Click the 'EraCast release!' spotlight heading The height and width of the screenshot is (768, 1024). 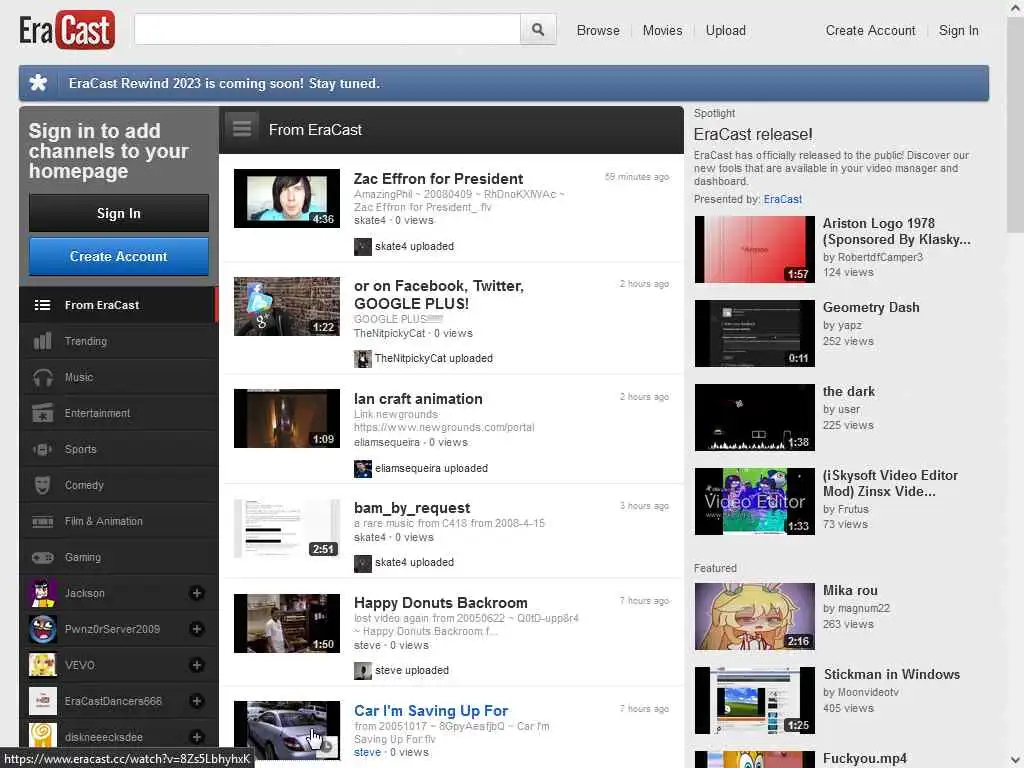[x=753, y=135]
